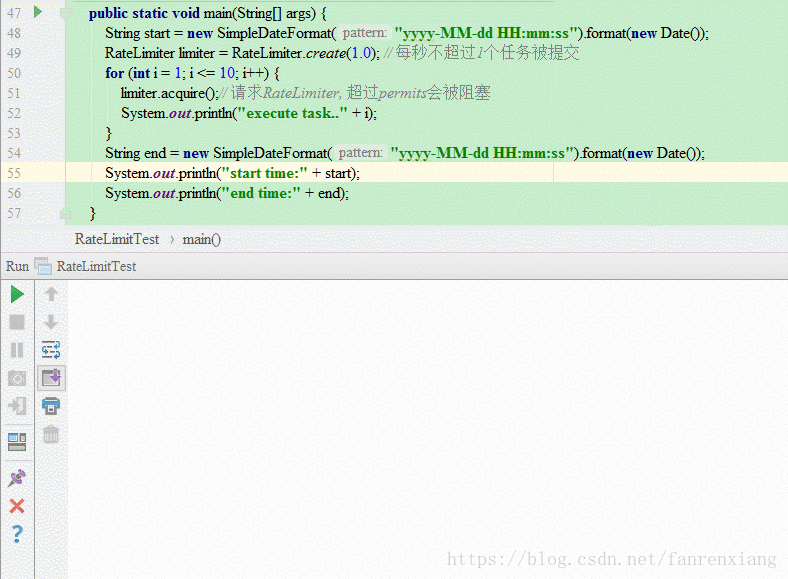Click the green run gutter arrow beside main
Image resolution: width=788 pixels, height=579 pixels.
coord(38,12)
